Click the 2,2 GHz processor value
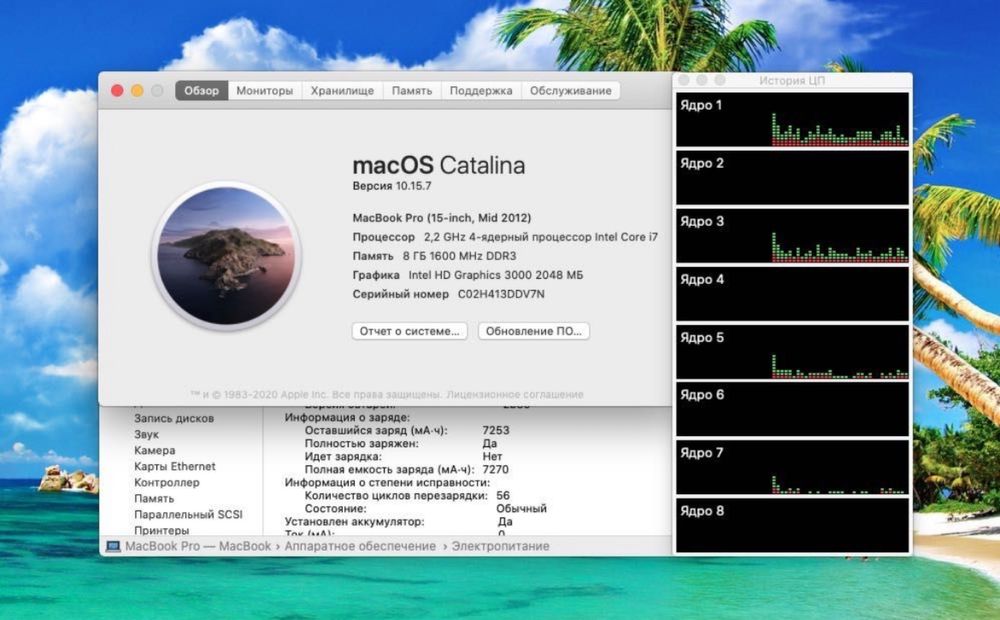 [x=541, y=237]
